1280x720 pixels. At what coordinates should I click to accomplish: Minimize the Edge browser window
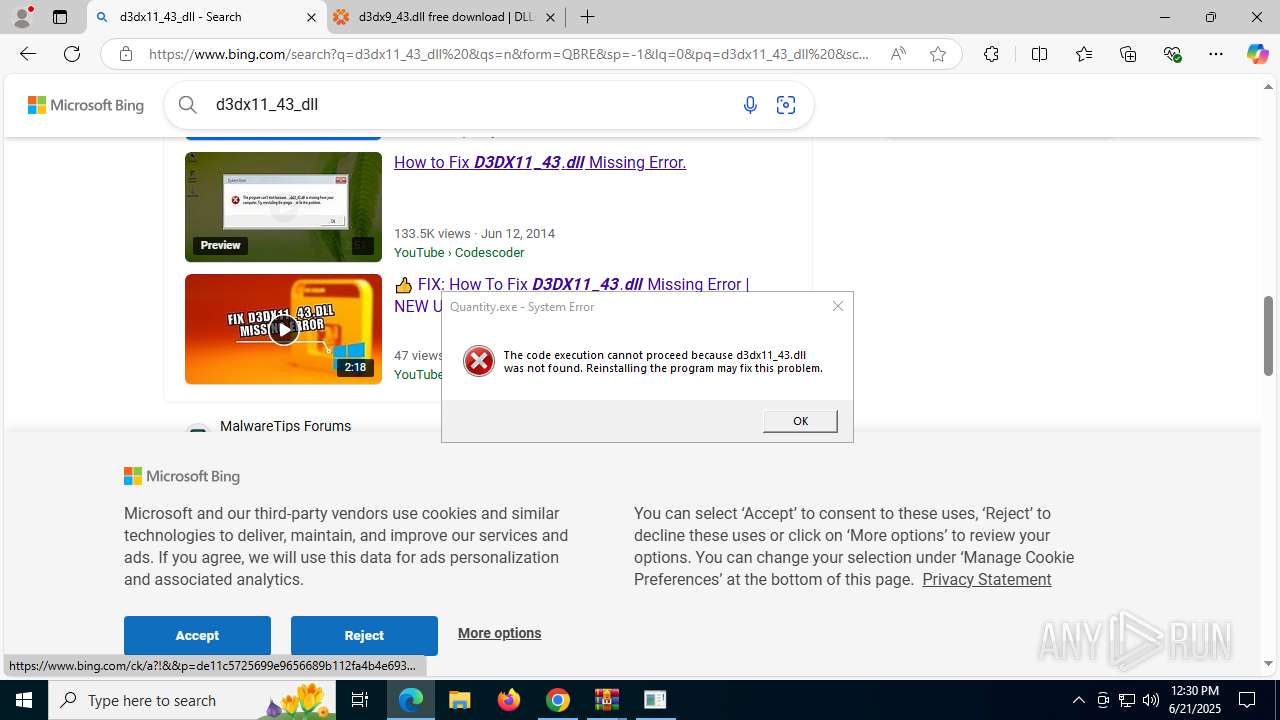(1165, 17)
